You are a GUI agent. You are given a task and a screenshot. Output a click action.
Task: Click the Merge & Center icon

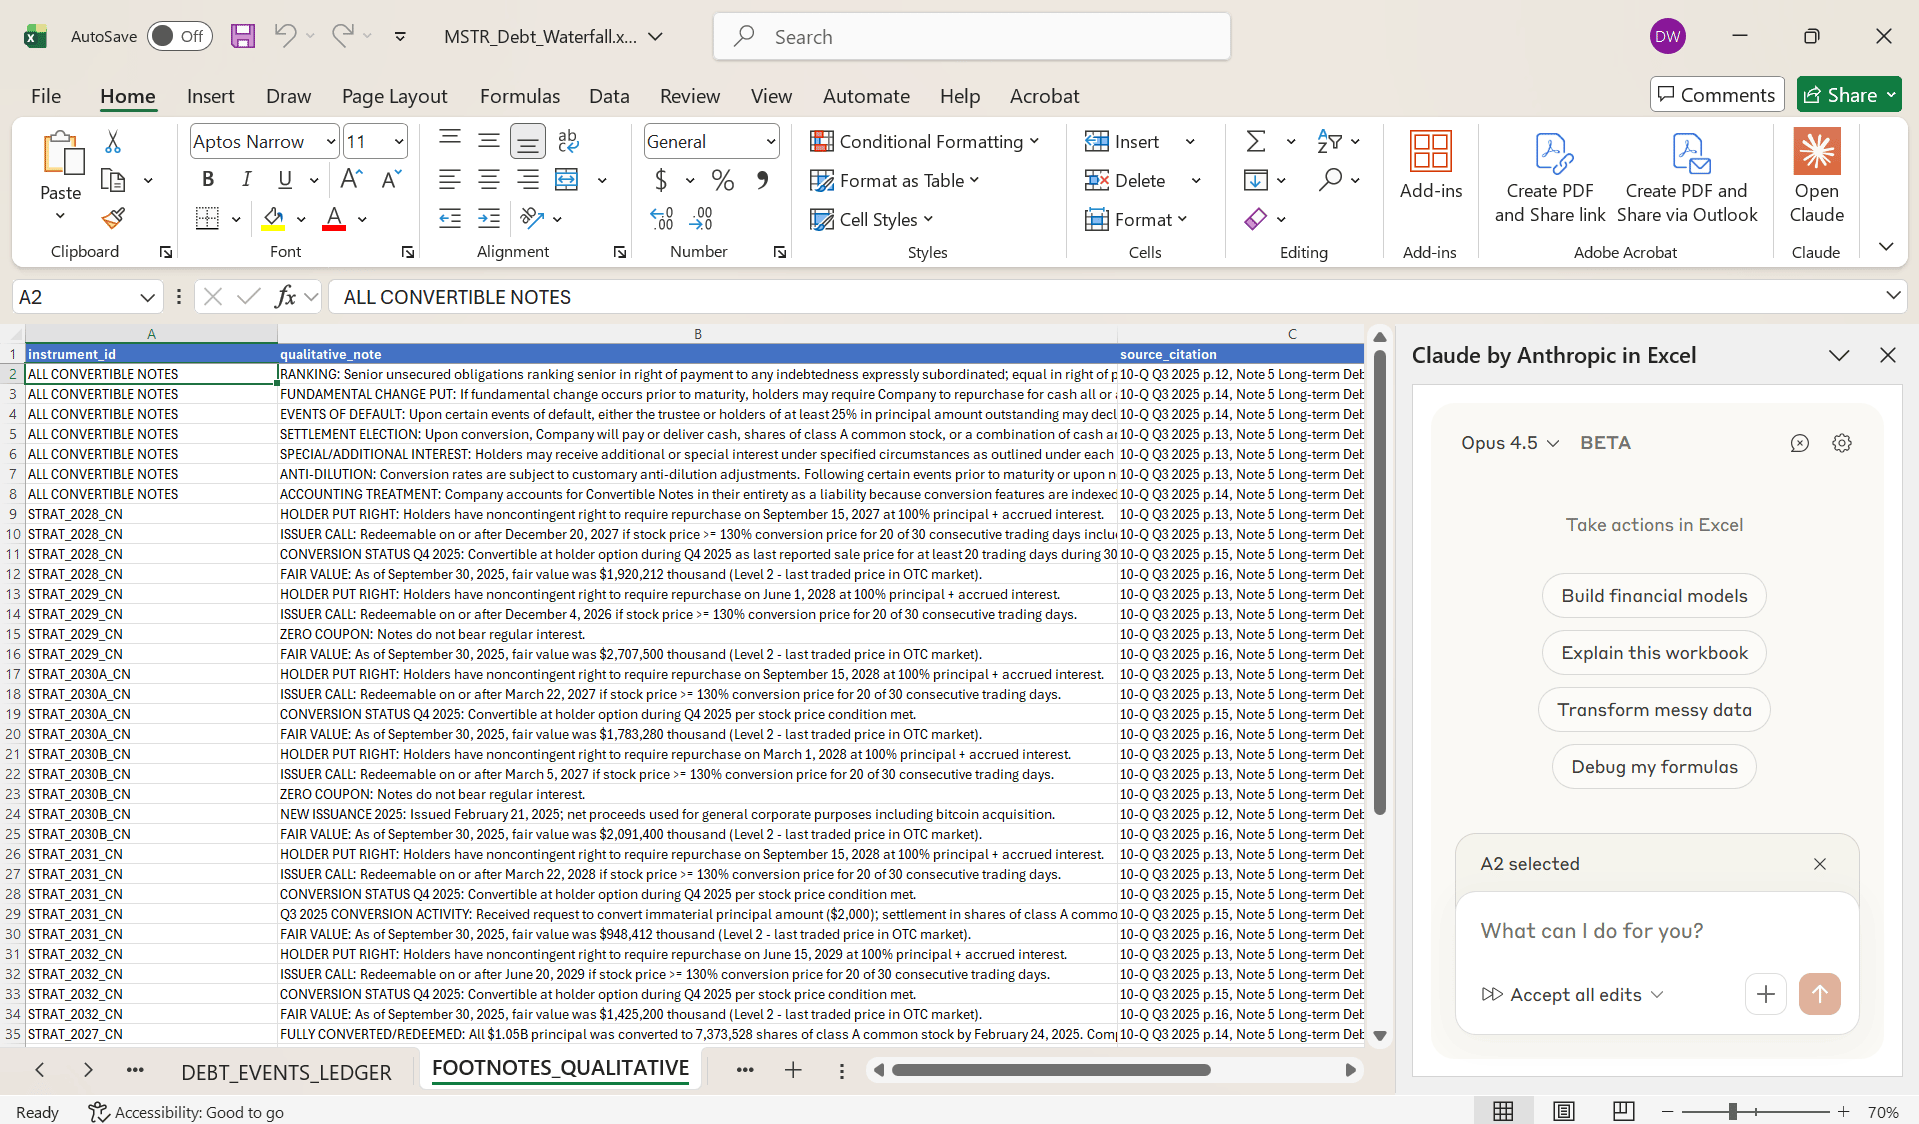[x=567, y=180]
